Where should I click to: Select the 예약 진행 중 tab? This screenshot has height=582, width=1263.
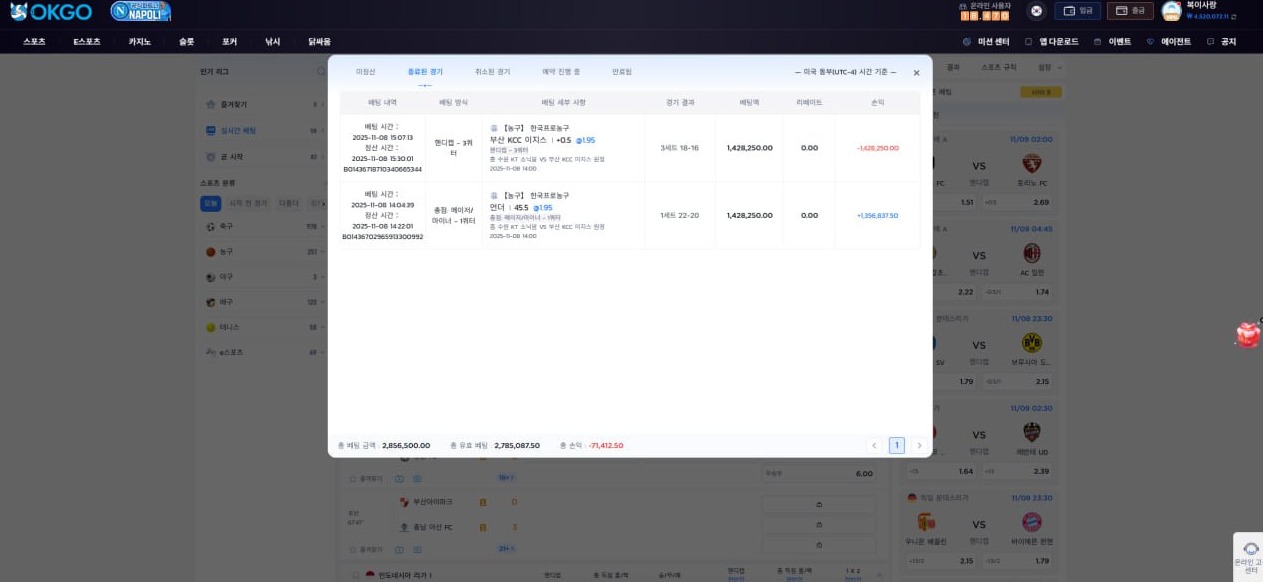(x=561, y=72)
